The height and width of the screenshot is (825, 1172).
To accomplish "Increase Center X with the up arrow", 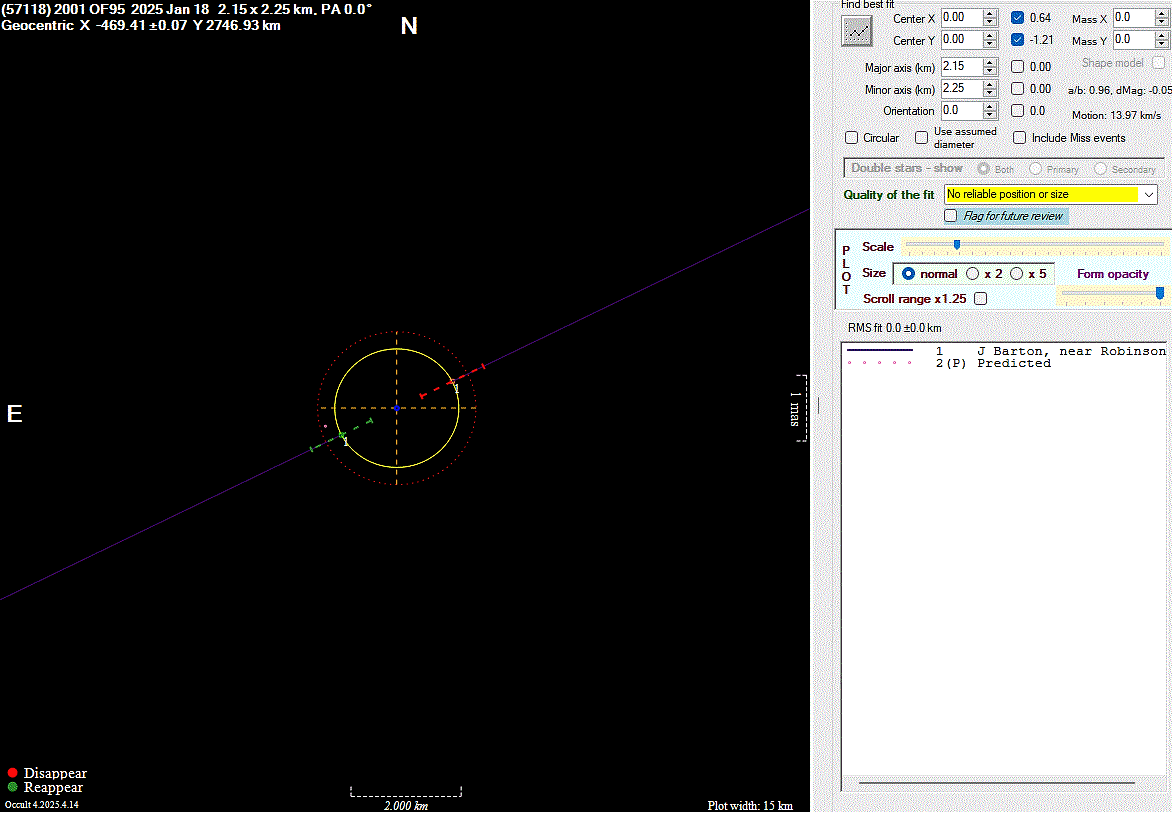I will tap(990, 13).
